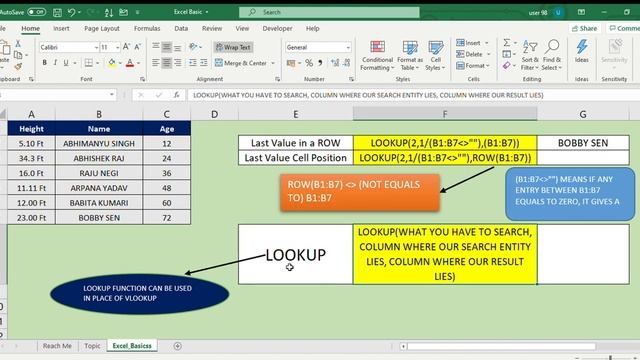Open Find & Select menu
Screen dimensions: 640x360
552,56
